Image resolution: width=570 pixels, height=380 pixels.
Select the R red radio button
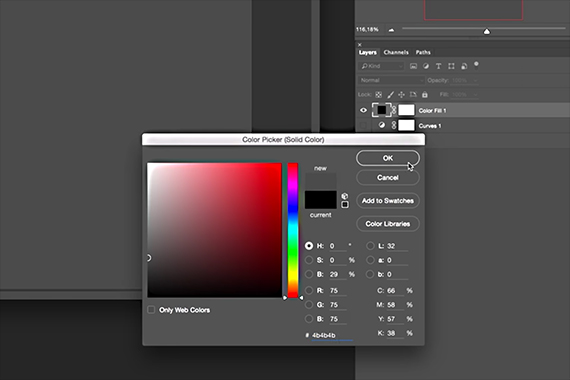click(x=309, y=290)
